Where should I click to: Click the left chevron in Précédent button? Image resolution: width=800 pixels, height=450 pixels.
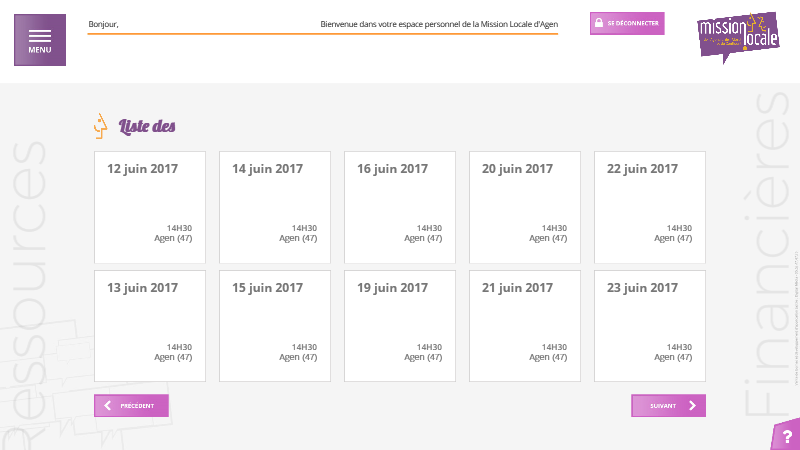click(107, 406)
